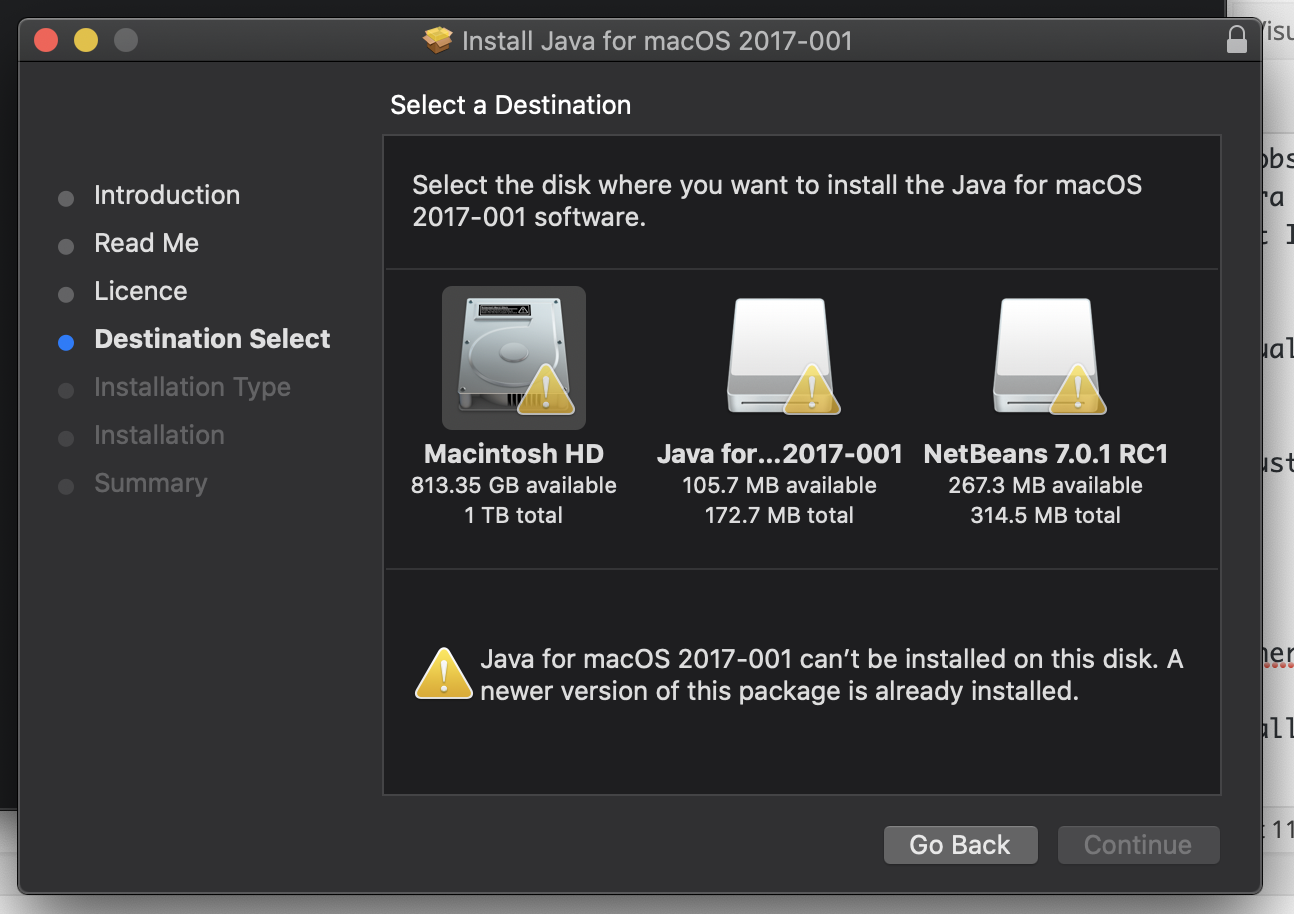
Task: Click "267.3 MB available" text
Action: point(1046,486)
